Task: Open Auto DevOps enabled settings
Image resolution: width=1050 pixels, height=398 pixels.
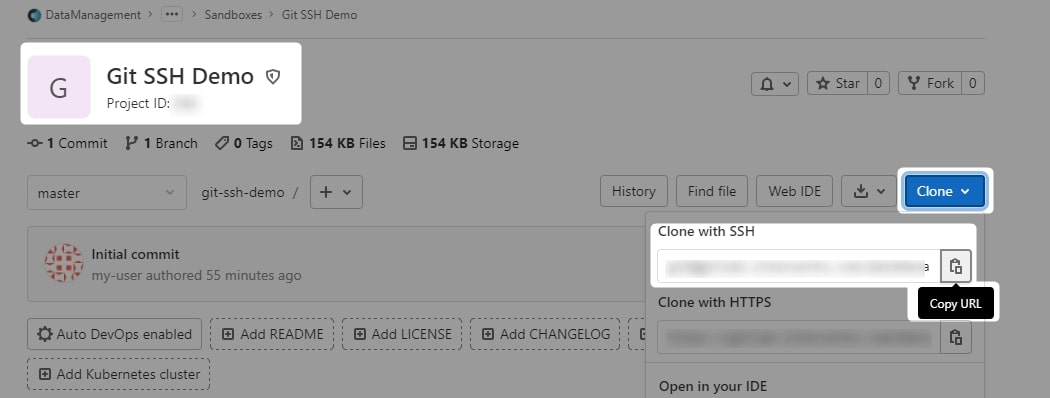Action: (115, 334)
